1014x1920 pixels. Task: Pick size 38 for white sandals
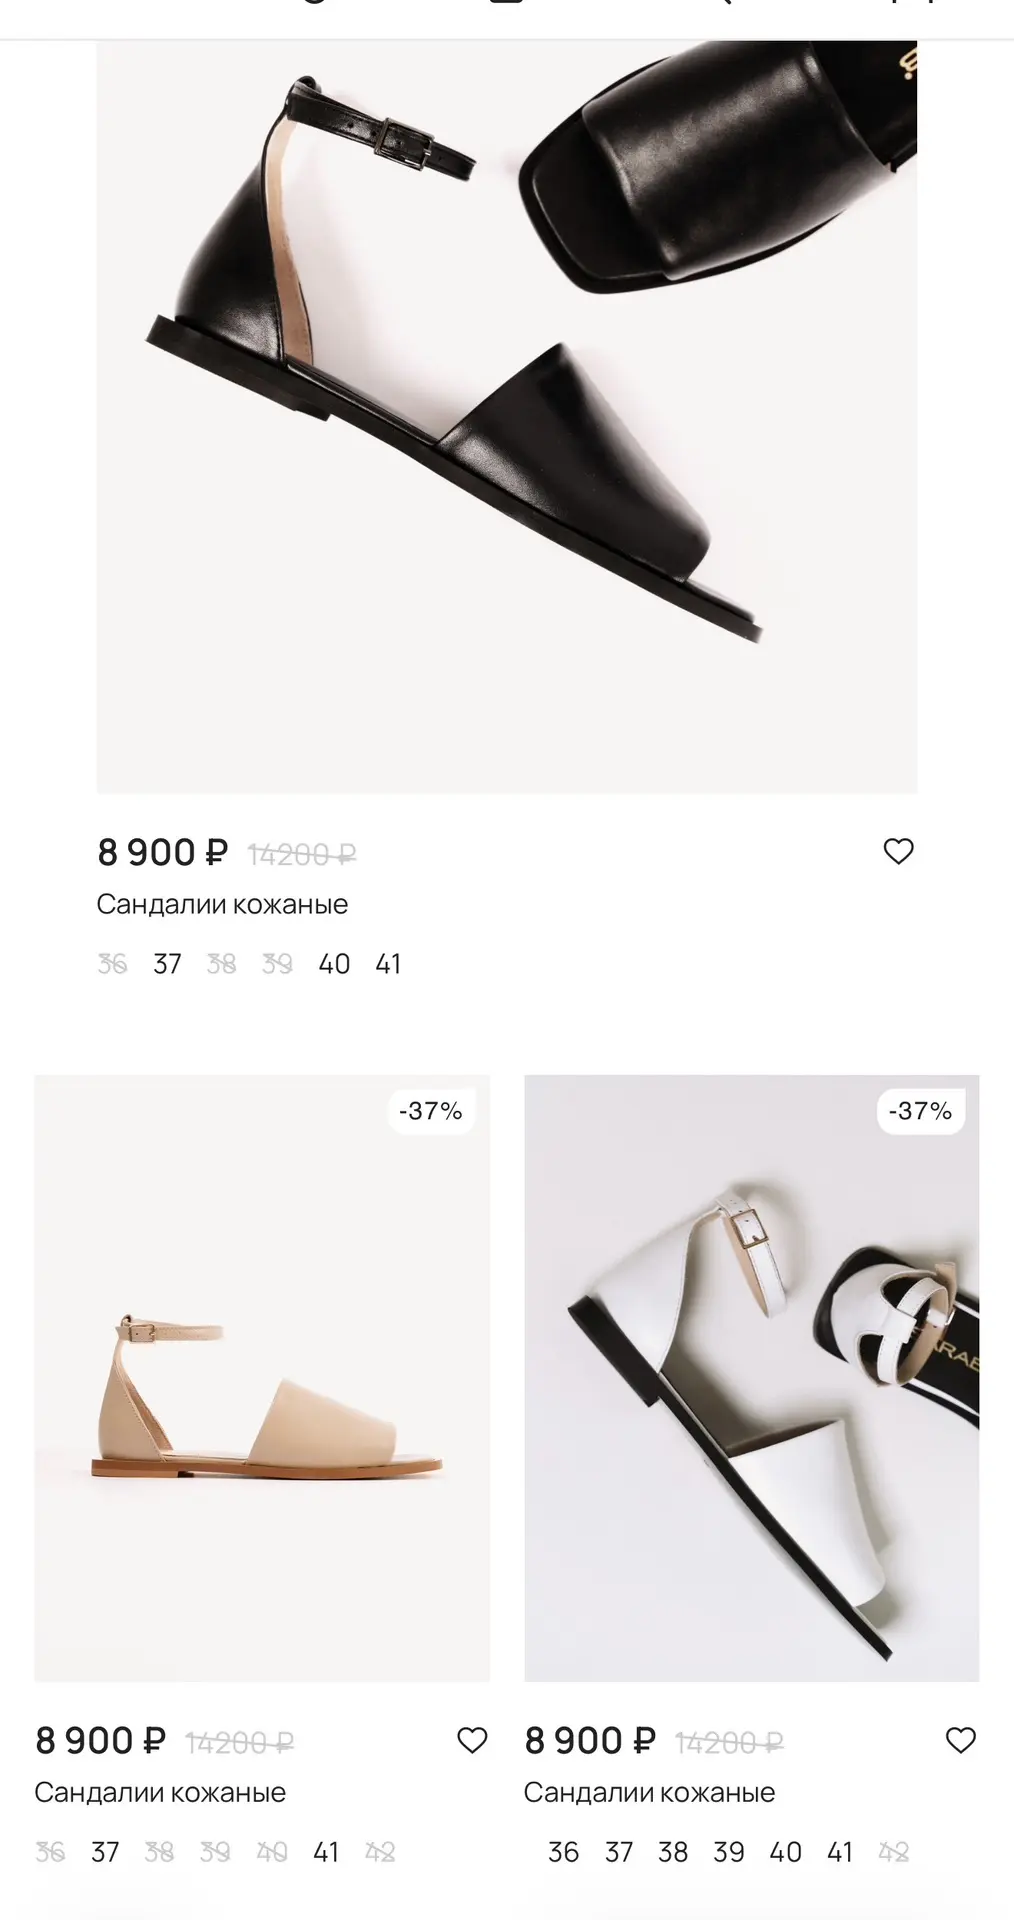click(673, 1852)
